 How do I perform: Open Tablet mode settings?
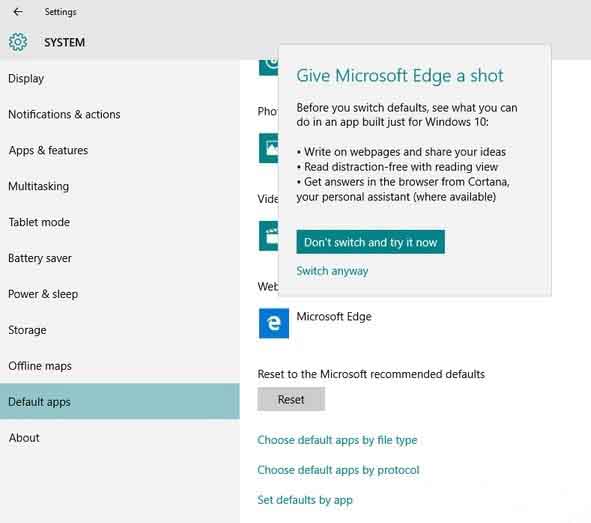pyautogui.click(x=119, y=222)
